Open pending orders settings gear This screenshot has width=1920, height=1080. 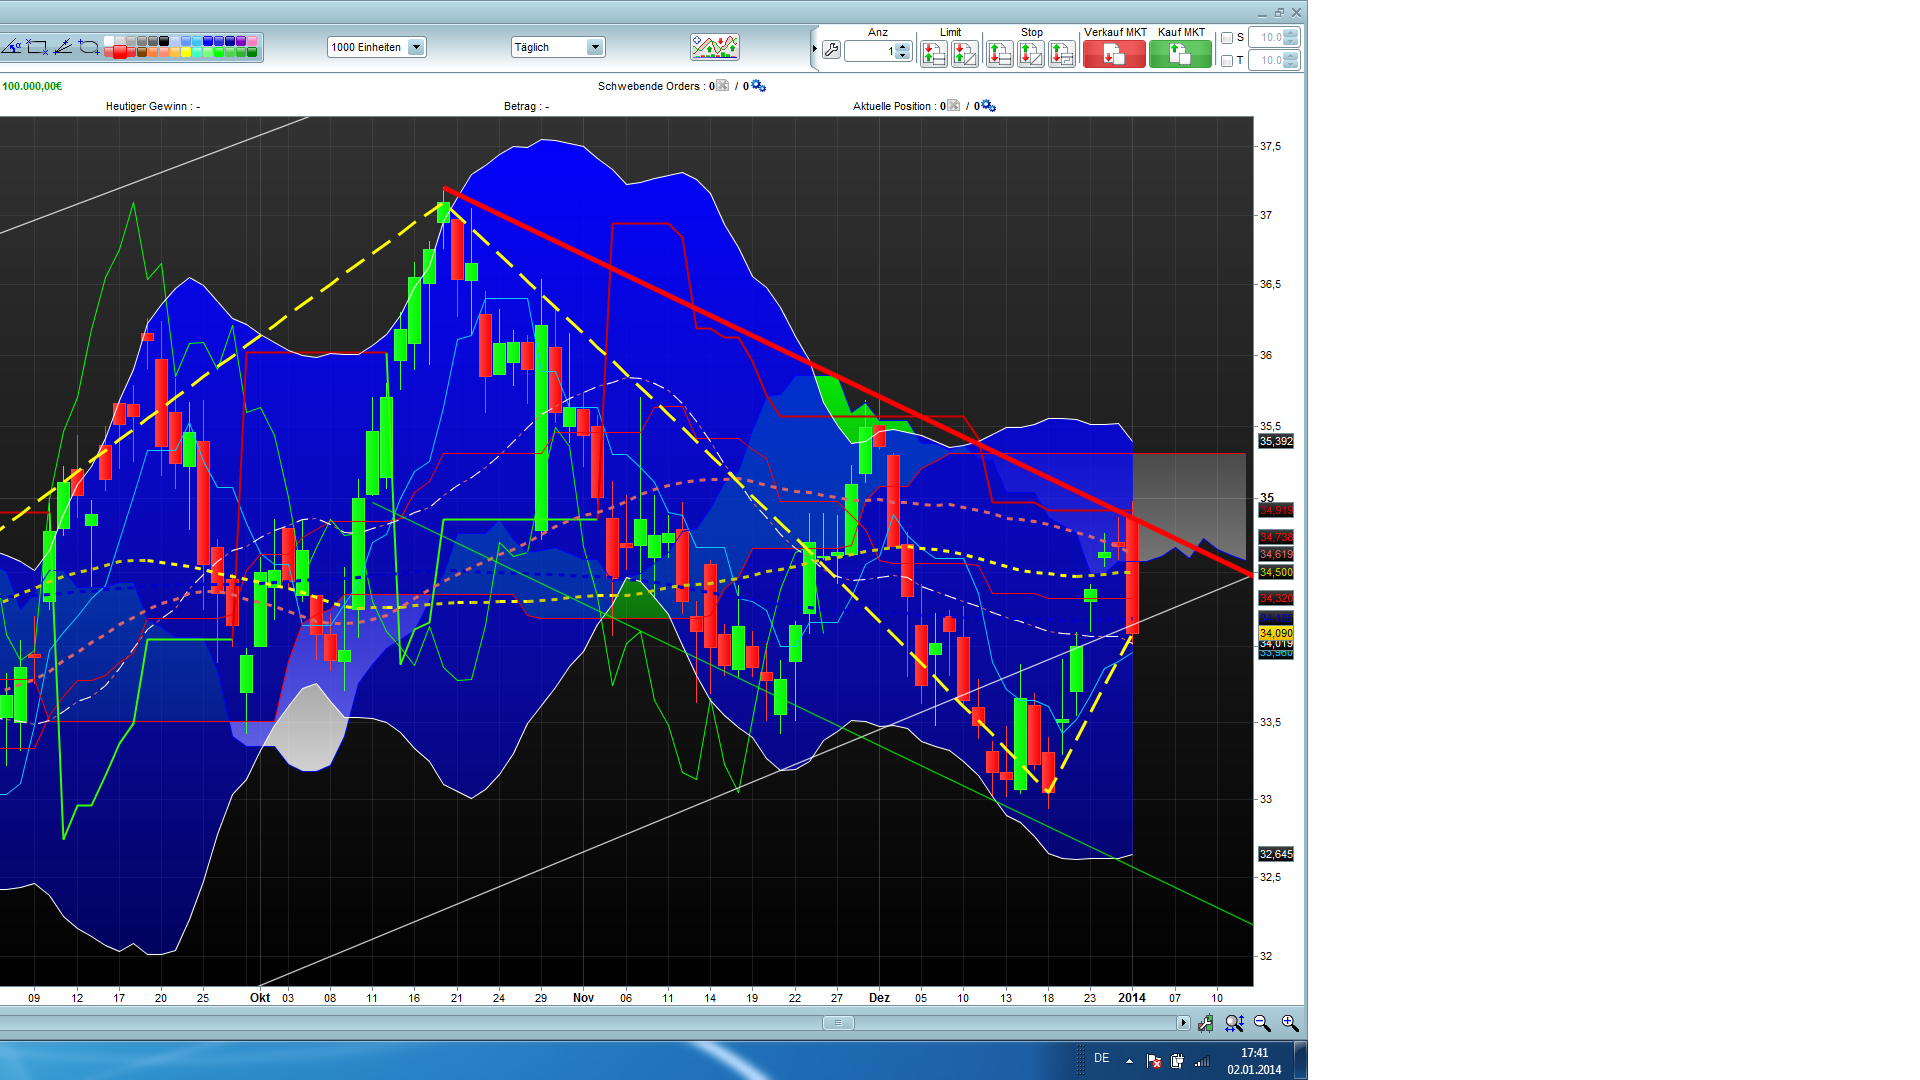click(x=758, y=86)
